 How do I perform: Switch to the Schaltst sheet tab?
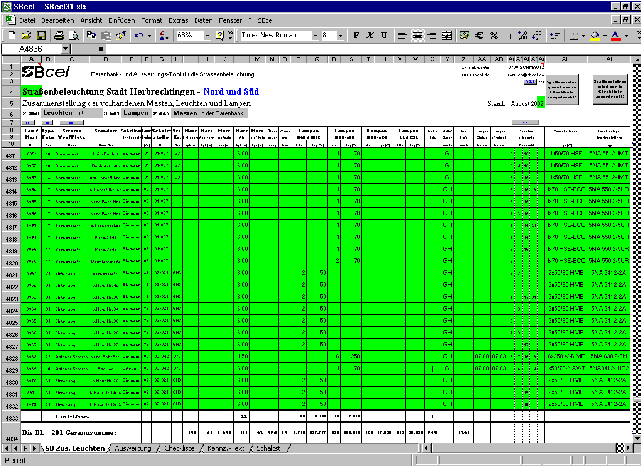pyautogui.click(x=268, y=448)
